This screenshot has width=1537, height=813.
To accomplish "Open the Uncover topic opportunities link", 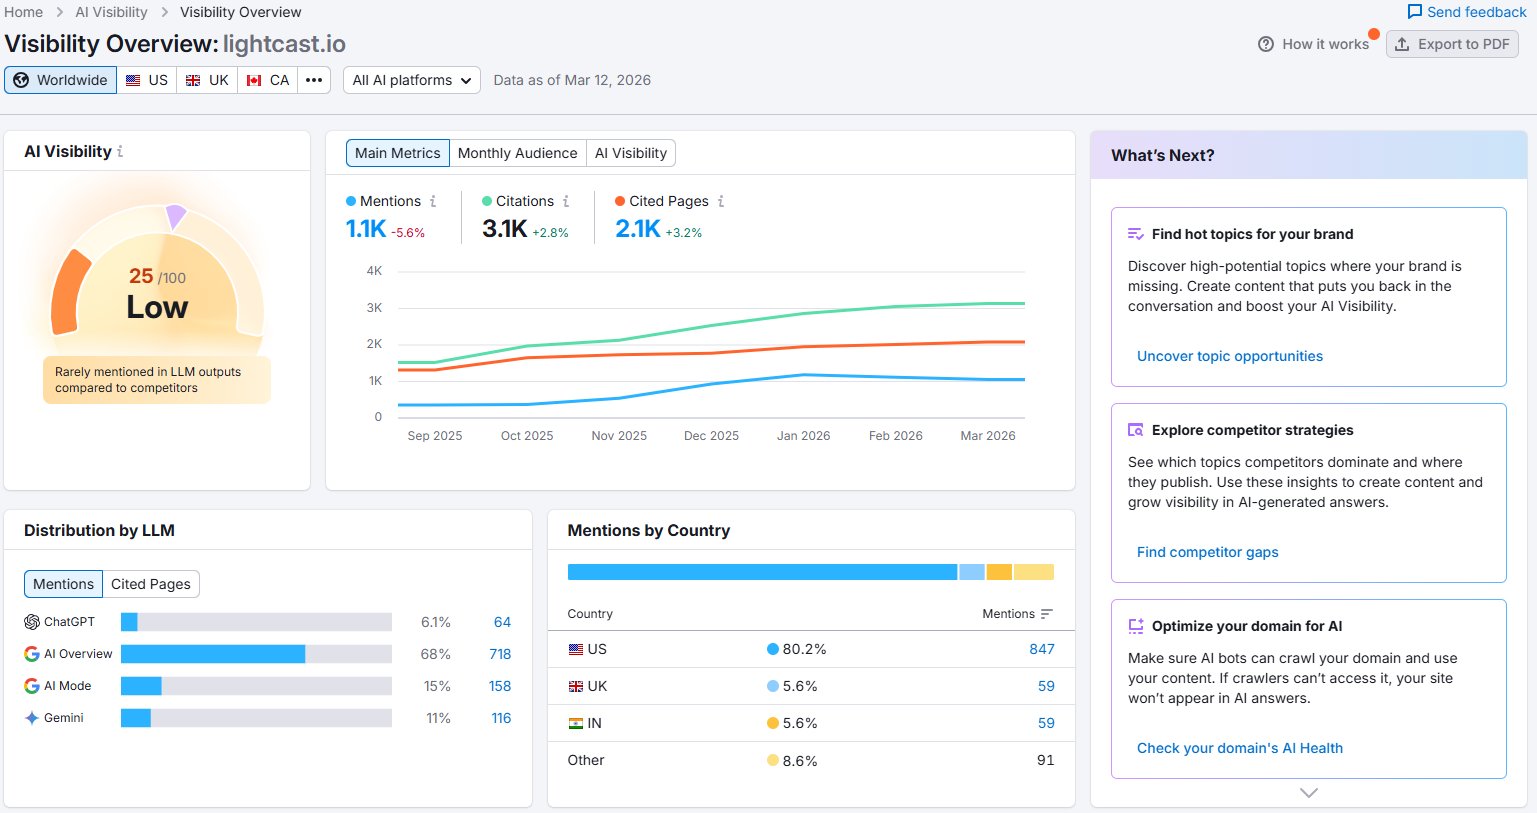I will pyautogui.click(x=1230, y=356).
